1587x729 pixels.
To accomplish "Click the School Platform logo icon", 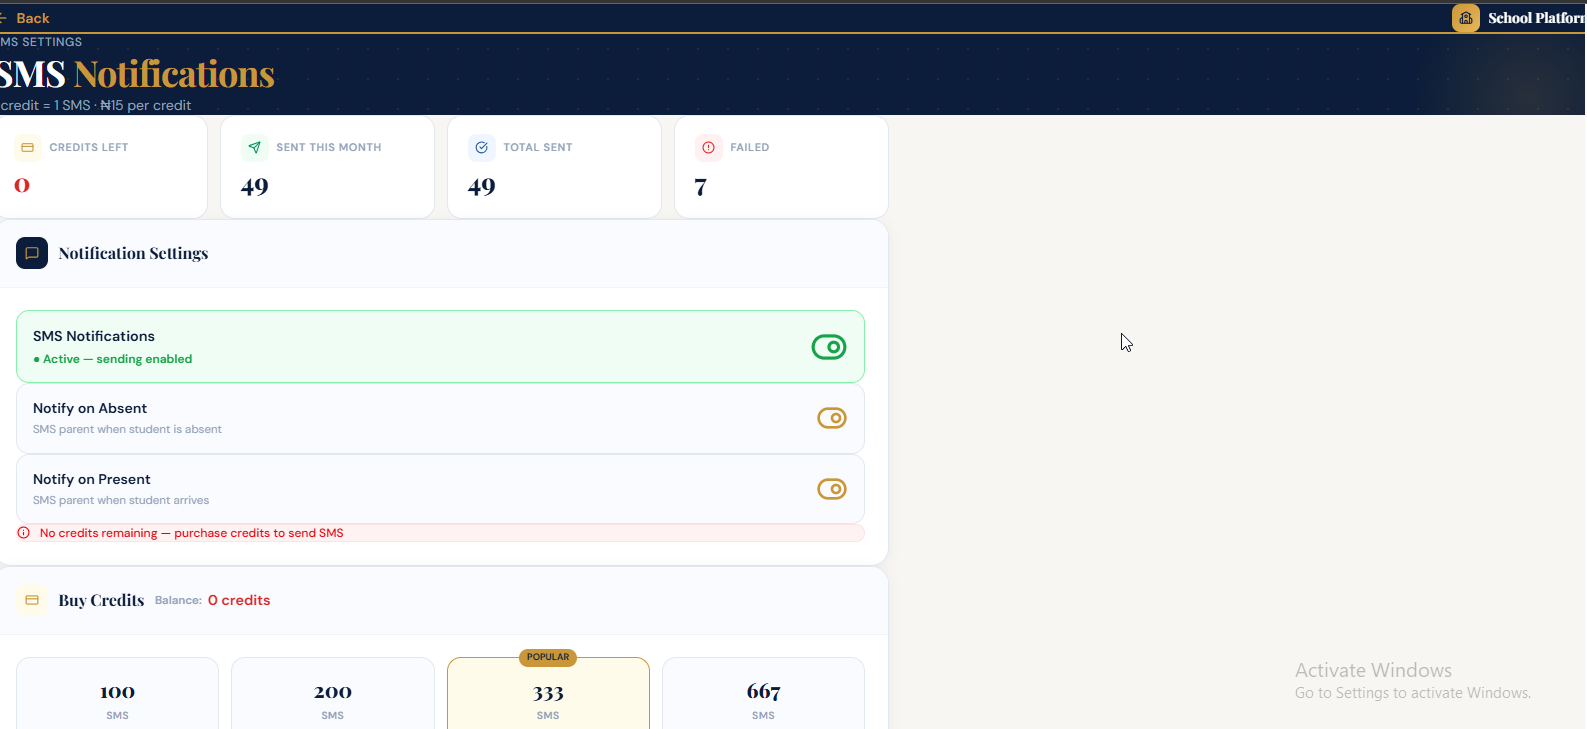I will click(1466, 18).
